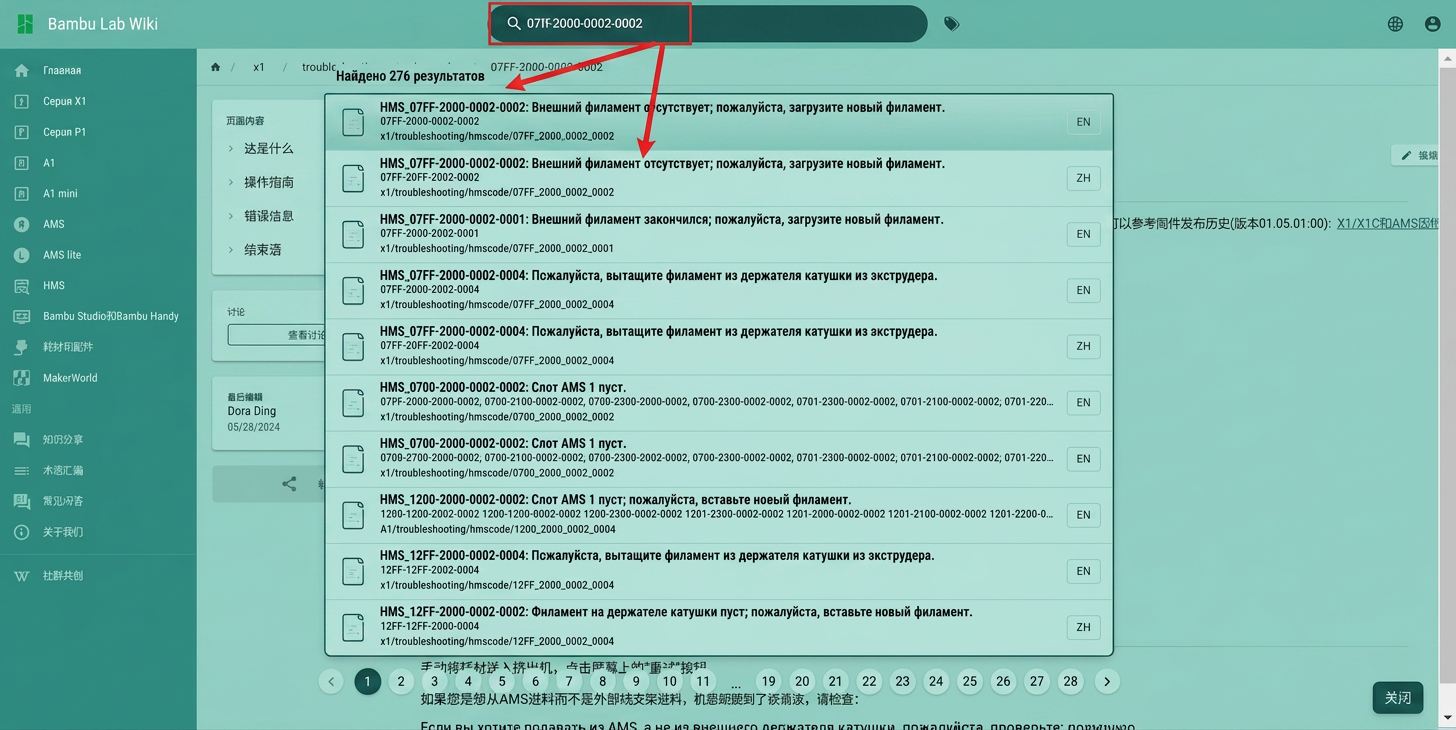1456x730 pixels.
Task: Jump to results page 7
Action: click(569, 681)
